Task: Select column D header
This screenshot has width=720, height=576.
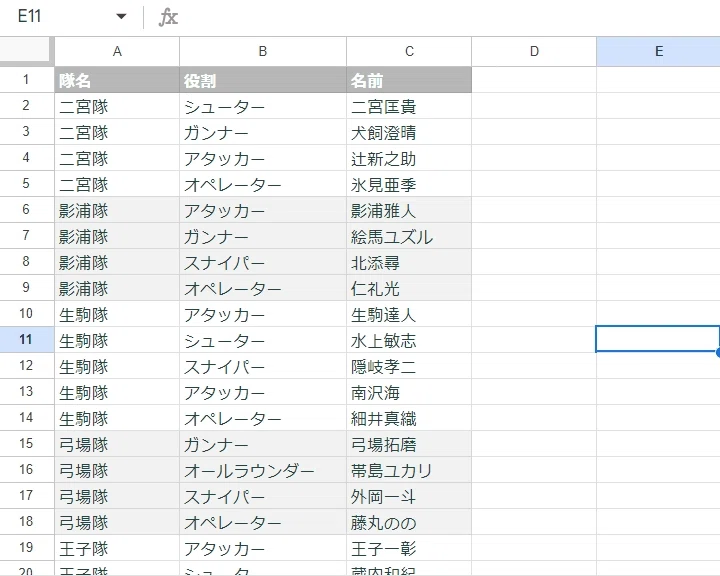Action: 534,51
